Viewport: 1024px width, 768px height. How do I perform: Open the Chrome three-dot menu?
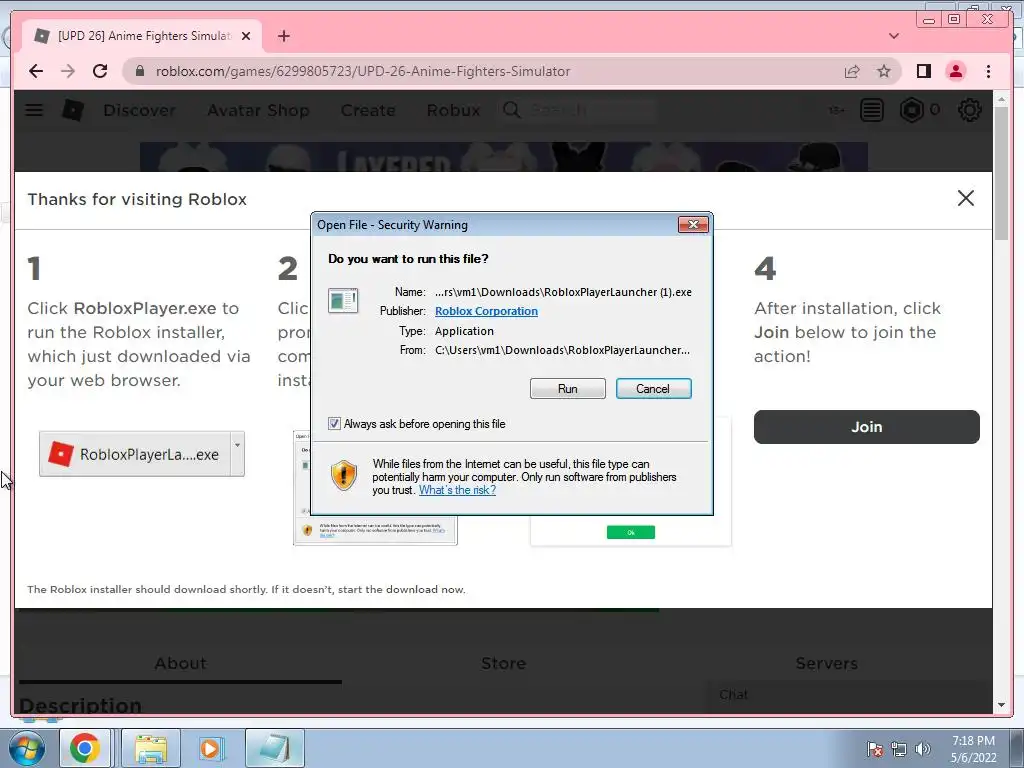(x=988, y=71)
